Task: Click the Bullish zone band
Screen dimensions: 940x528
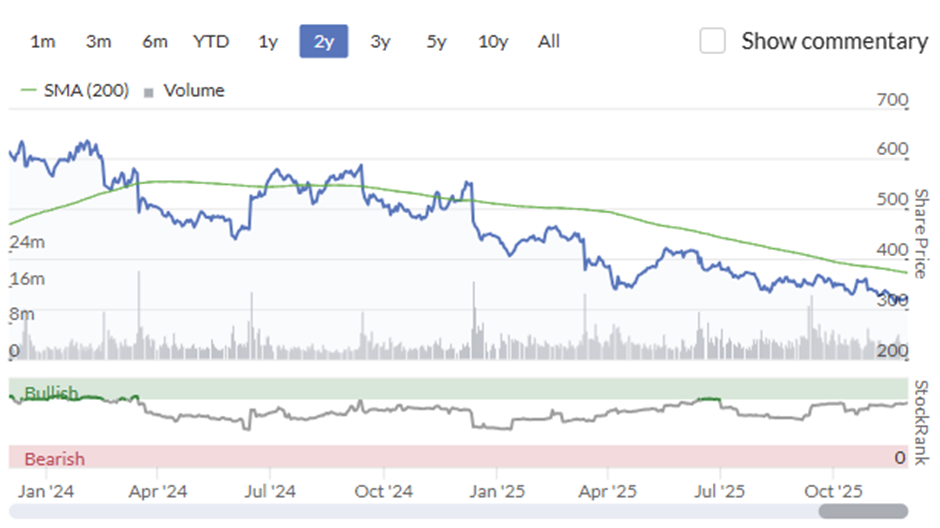Action: click(459, 388)
